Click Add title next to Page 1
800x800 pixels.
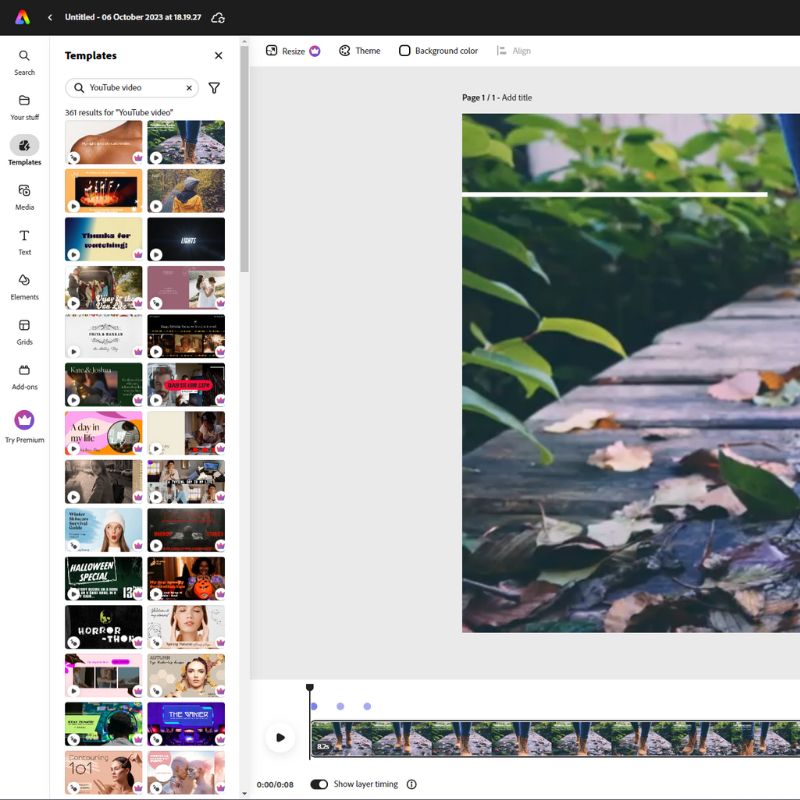coord(516,97)
